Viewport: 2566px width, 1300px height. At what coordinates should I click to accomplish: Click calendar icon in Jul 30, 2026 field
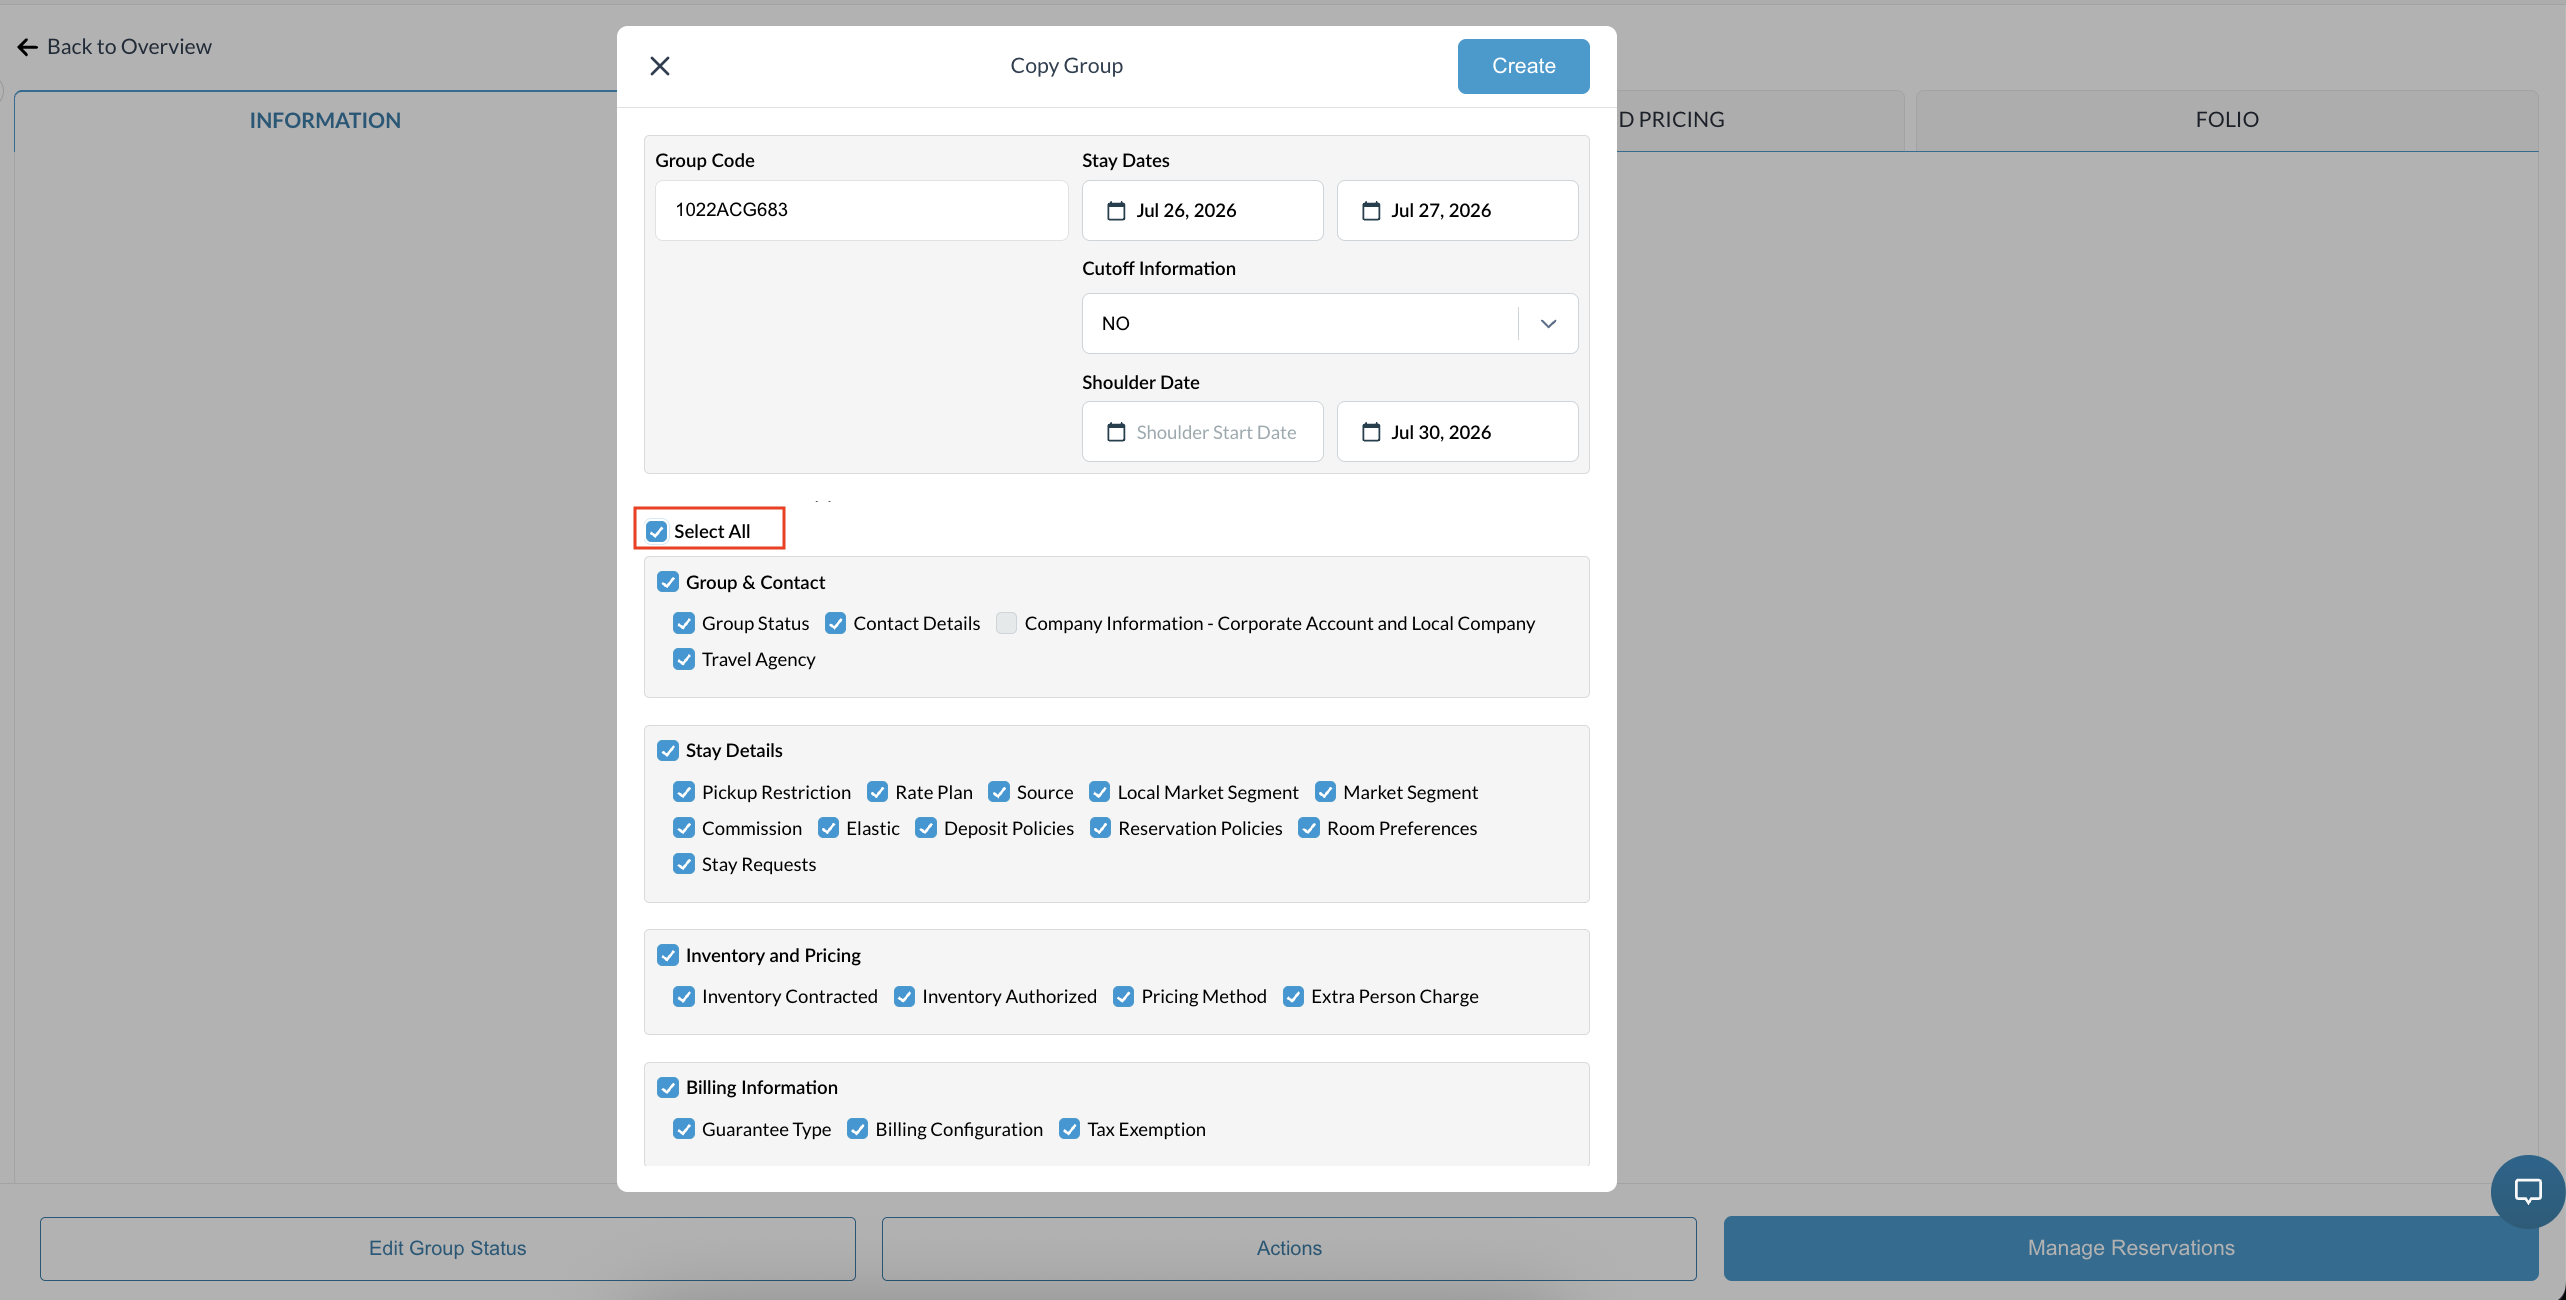tap(1371, 432)
